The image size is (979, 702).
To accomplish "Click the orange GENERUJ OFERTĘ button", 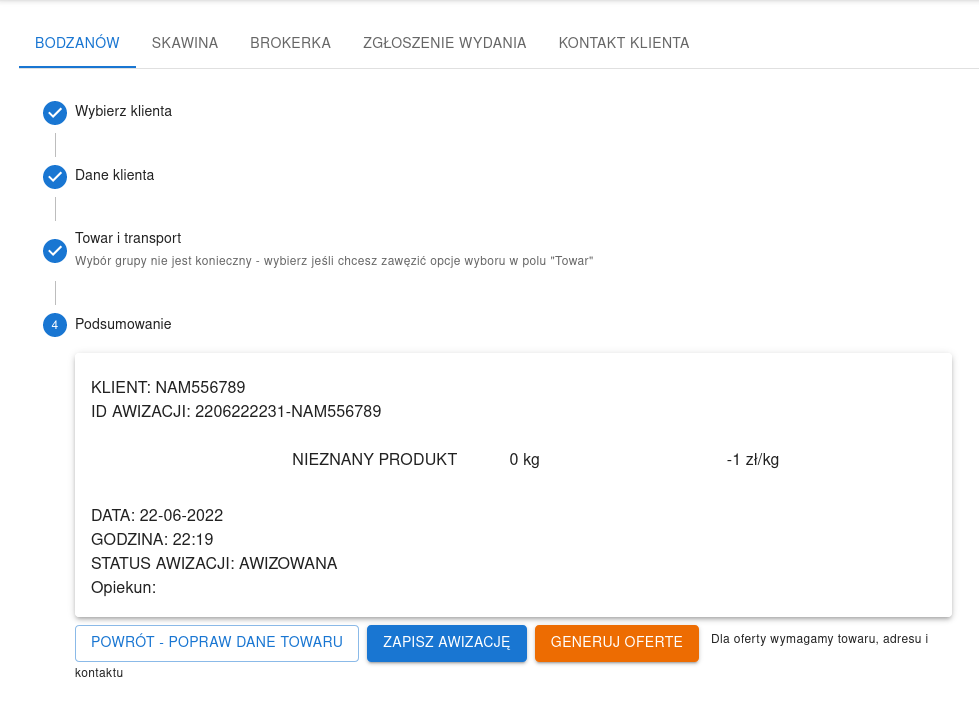I will tap(616, 643).
